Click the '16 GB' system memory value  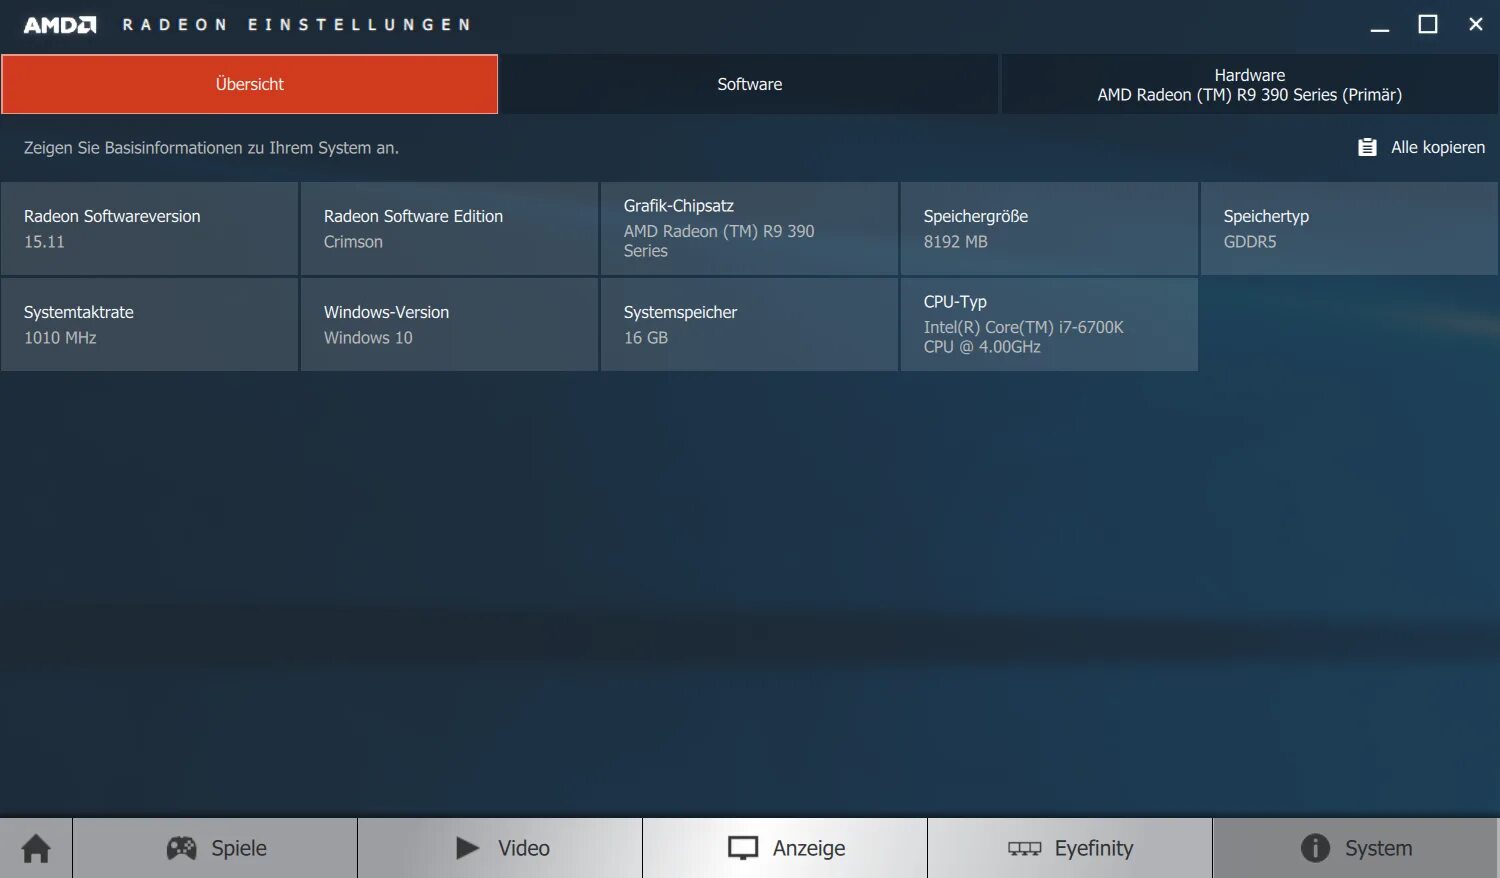pyautogui.click(x=646, y=338)
